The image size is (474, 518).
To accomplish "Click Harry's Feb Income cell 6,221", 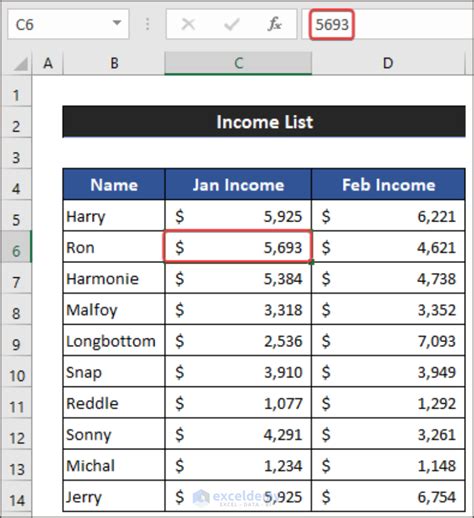I will pyautogui.click(x=388, y=216).
